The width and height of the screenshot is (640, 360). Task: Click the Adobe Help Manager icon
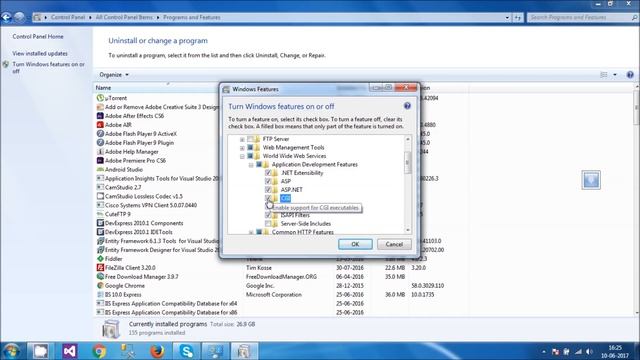click(100, 151)
